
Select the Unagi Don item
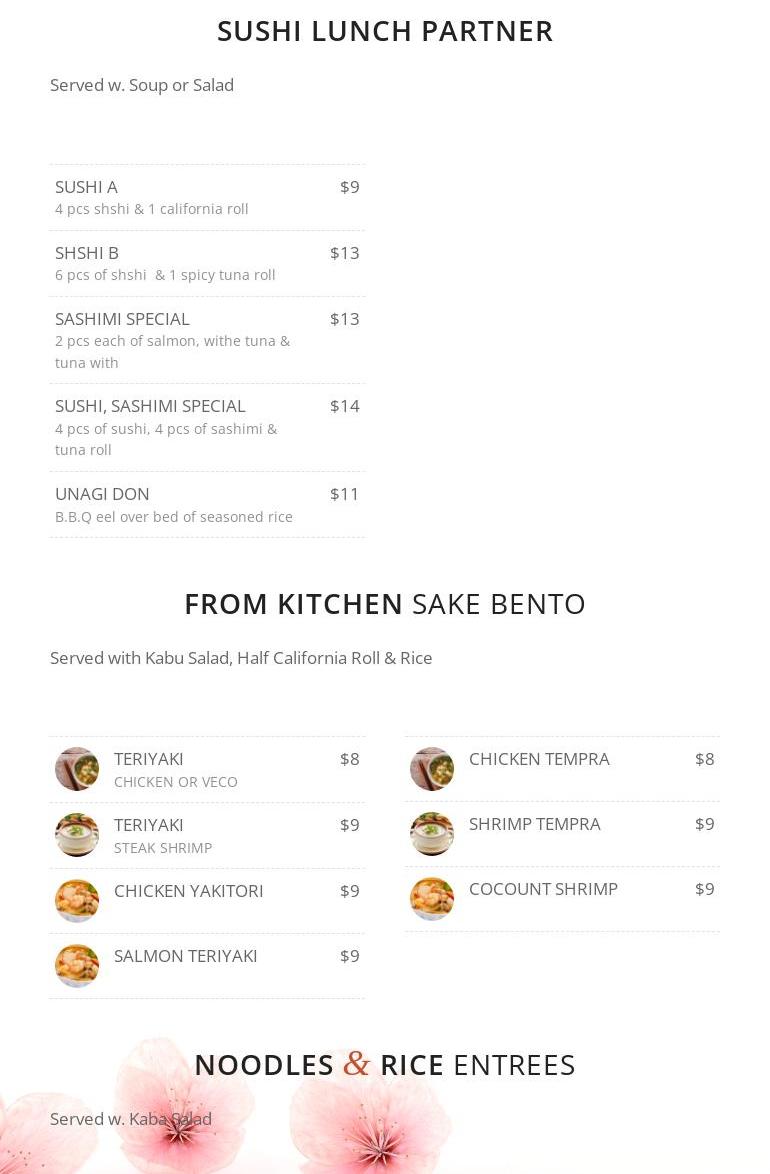point(207,505)
